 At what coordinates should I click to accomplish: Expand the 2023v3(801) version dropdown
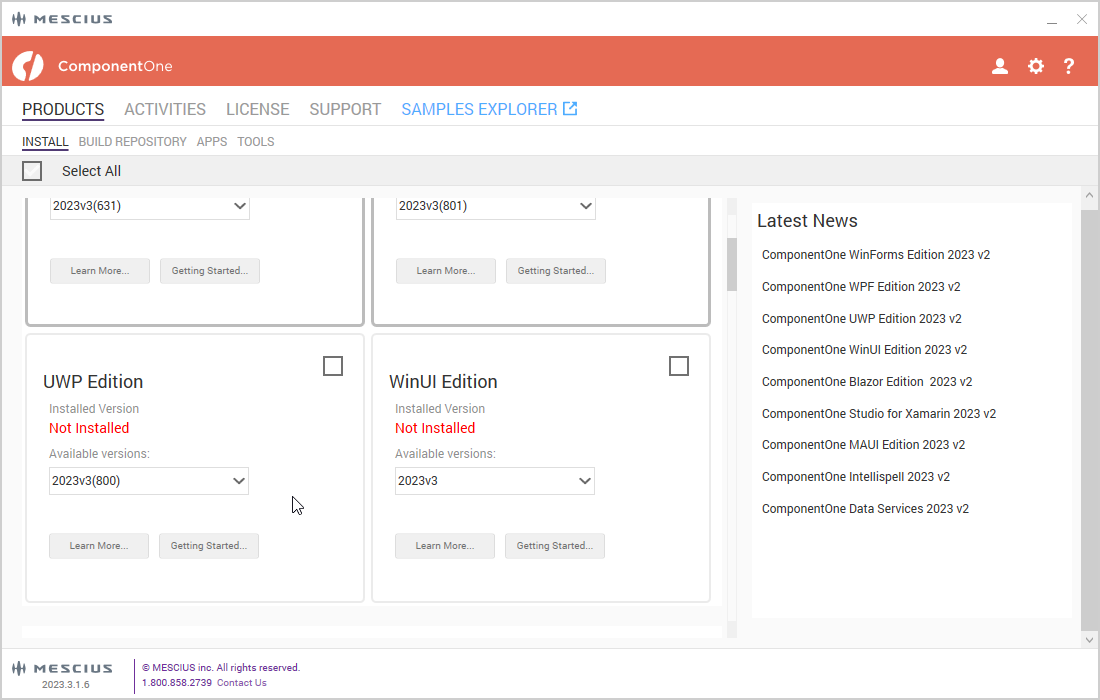[495, 206]
